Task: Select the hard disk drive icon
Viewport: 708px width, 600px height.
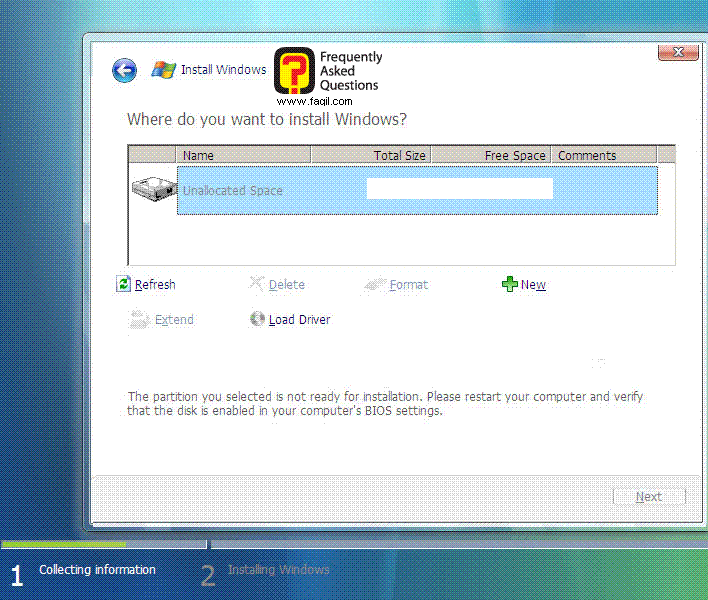Action: click(x=153, y=191)
